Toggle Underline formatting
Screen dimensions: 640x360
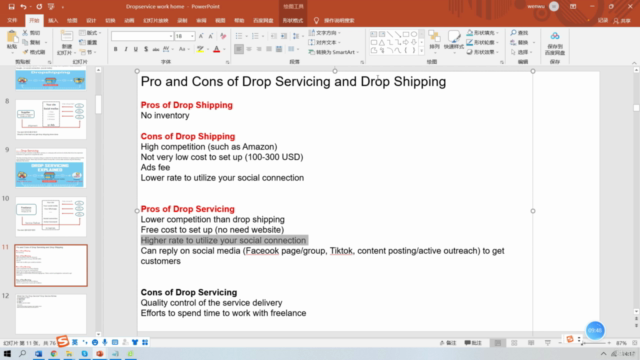coord(136,49)
